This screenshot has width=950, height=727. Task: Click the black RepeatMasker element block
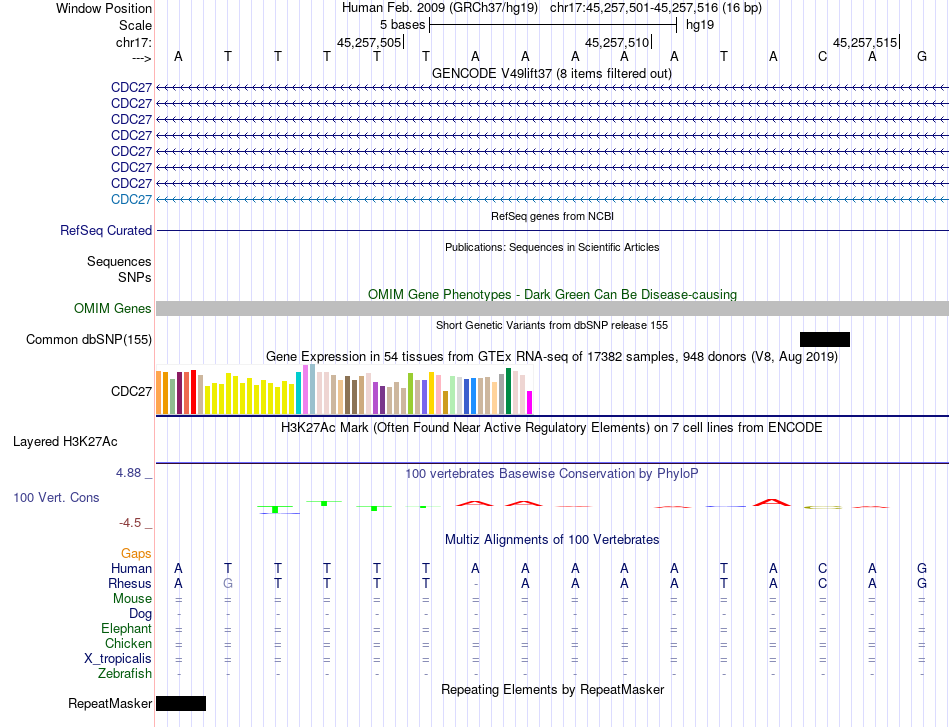click(181, 703)
